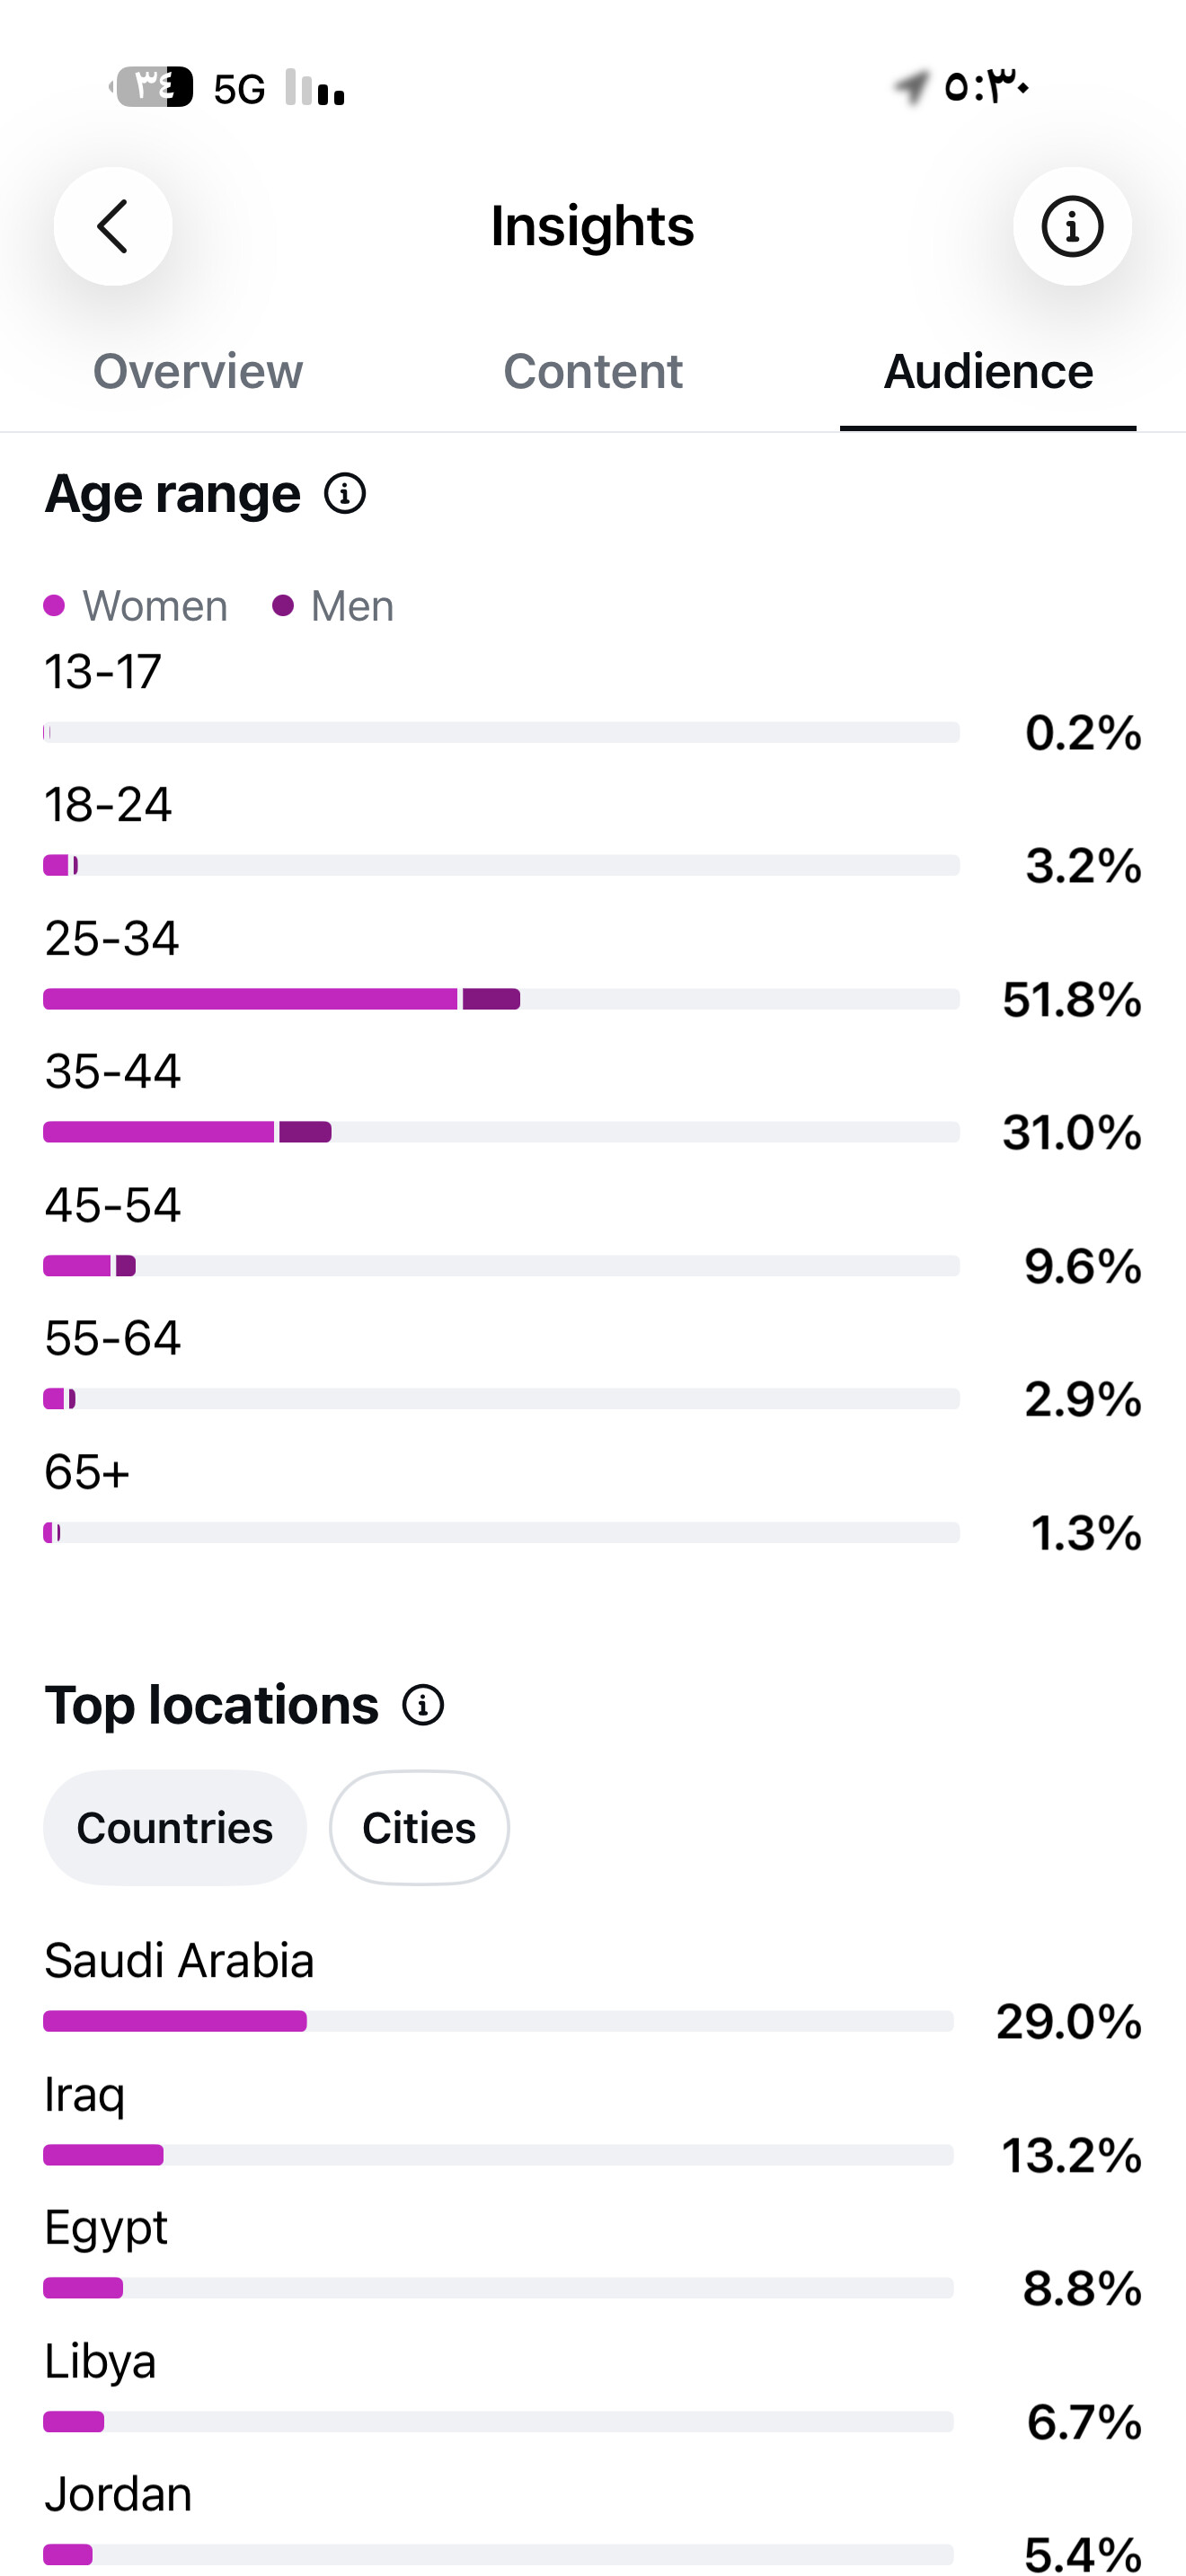Tap the 25-34 age range bar

(501, 999)
